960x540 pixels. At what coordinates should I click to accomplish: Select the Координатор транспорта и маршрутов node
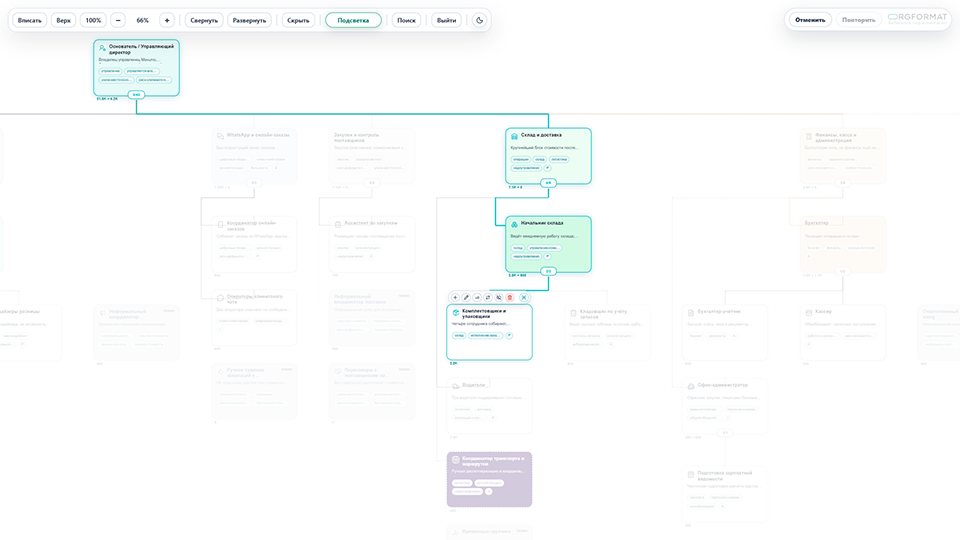(x=489, y=479)
